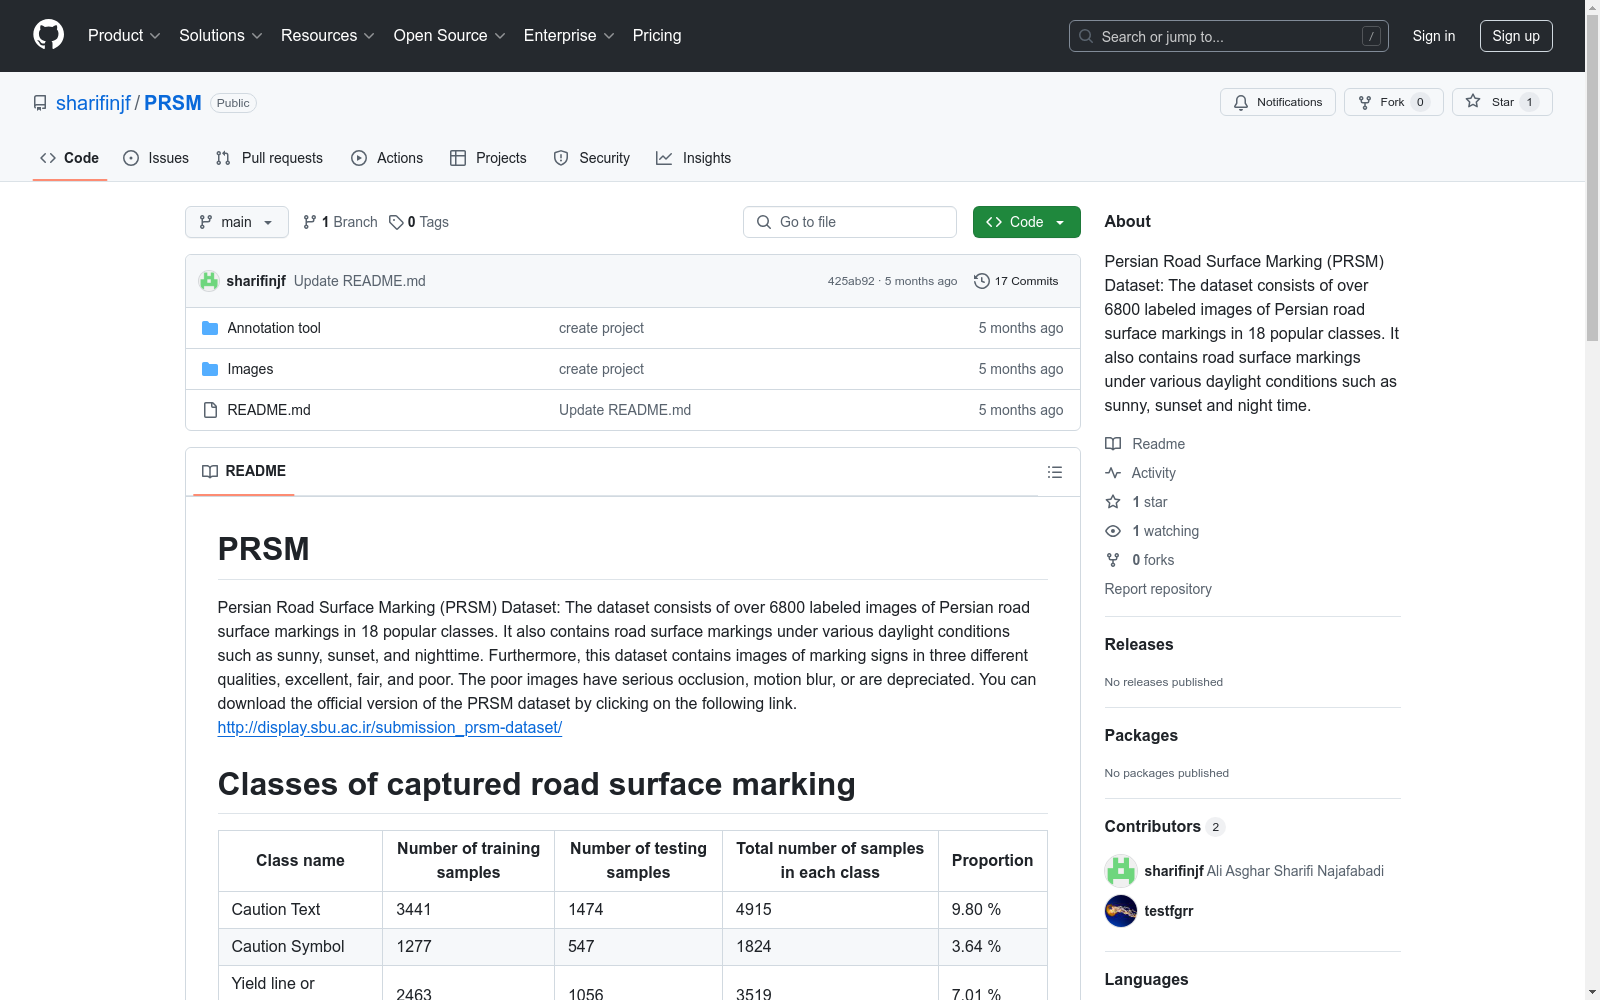This screenshot has height=1000, width=1600.
Task: Open the Packages heading link
Action: [1141, 735]
